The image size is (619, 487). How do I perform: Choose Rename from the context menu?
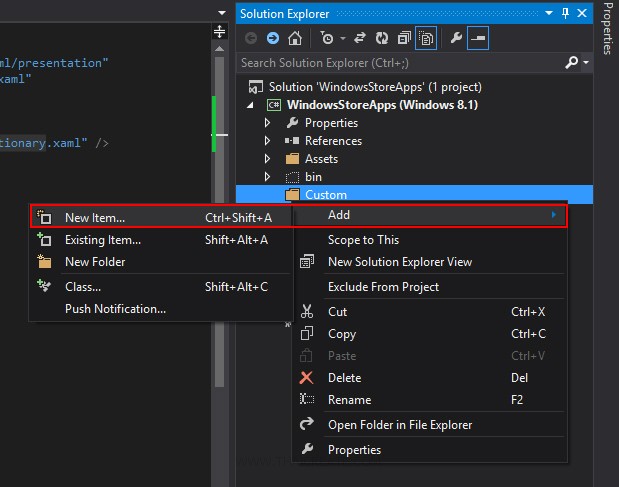click(x=430, y=400)
